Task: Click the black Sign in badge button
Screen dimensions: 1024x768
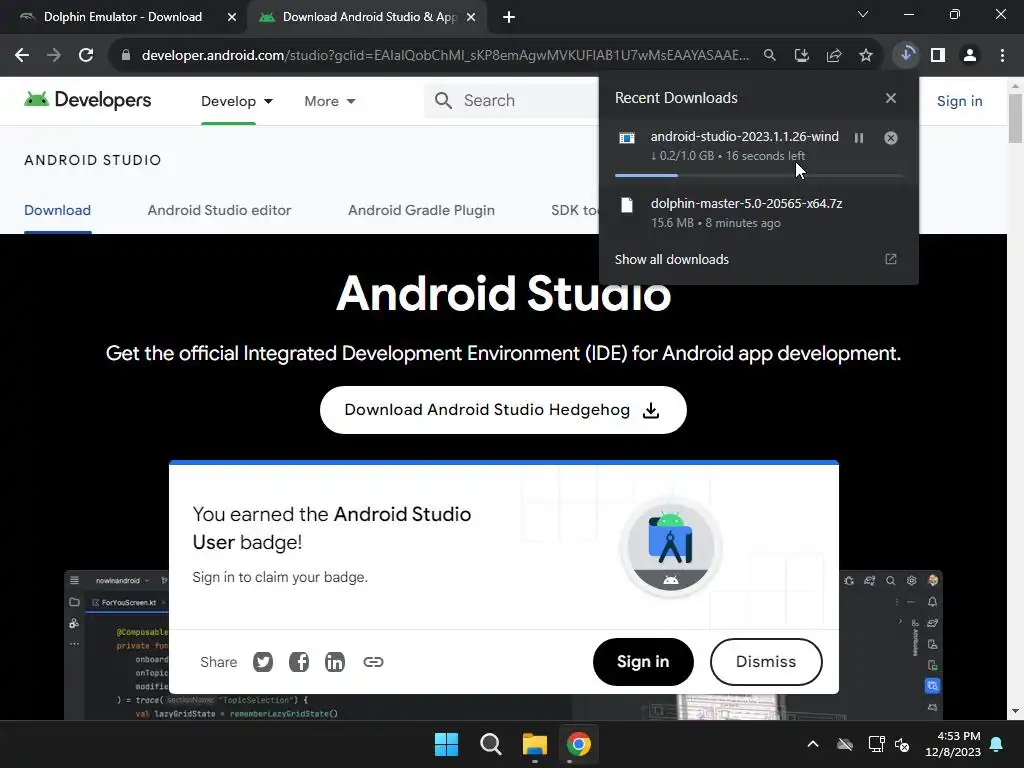Action: click(643, 662)
